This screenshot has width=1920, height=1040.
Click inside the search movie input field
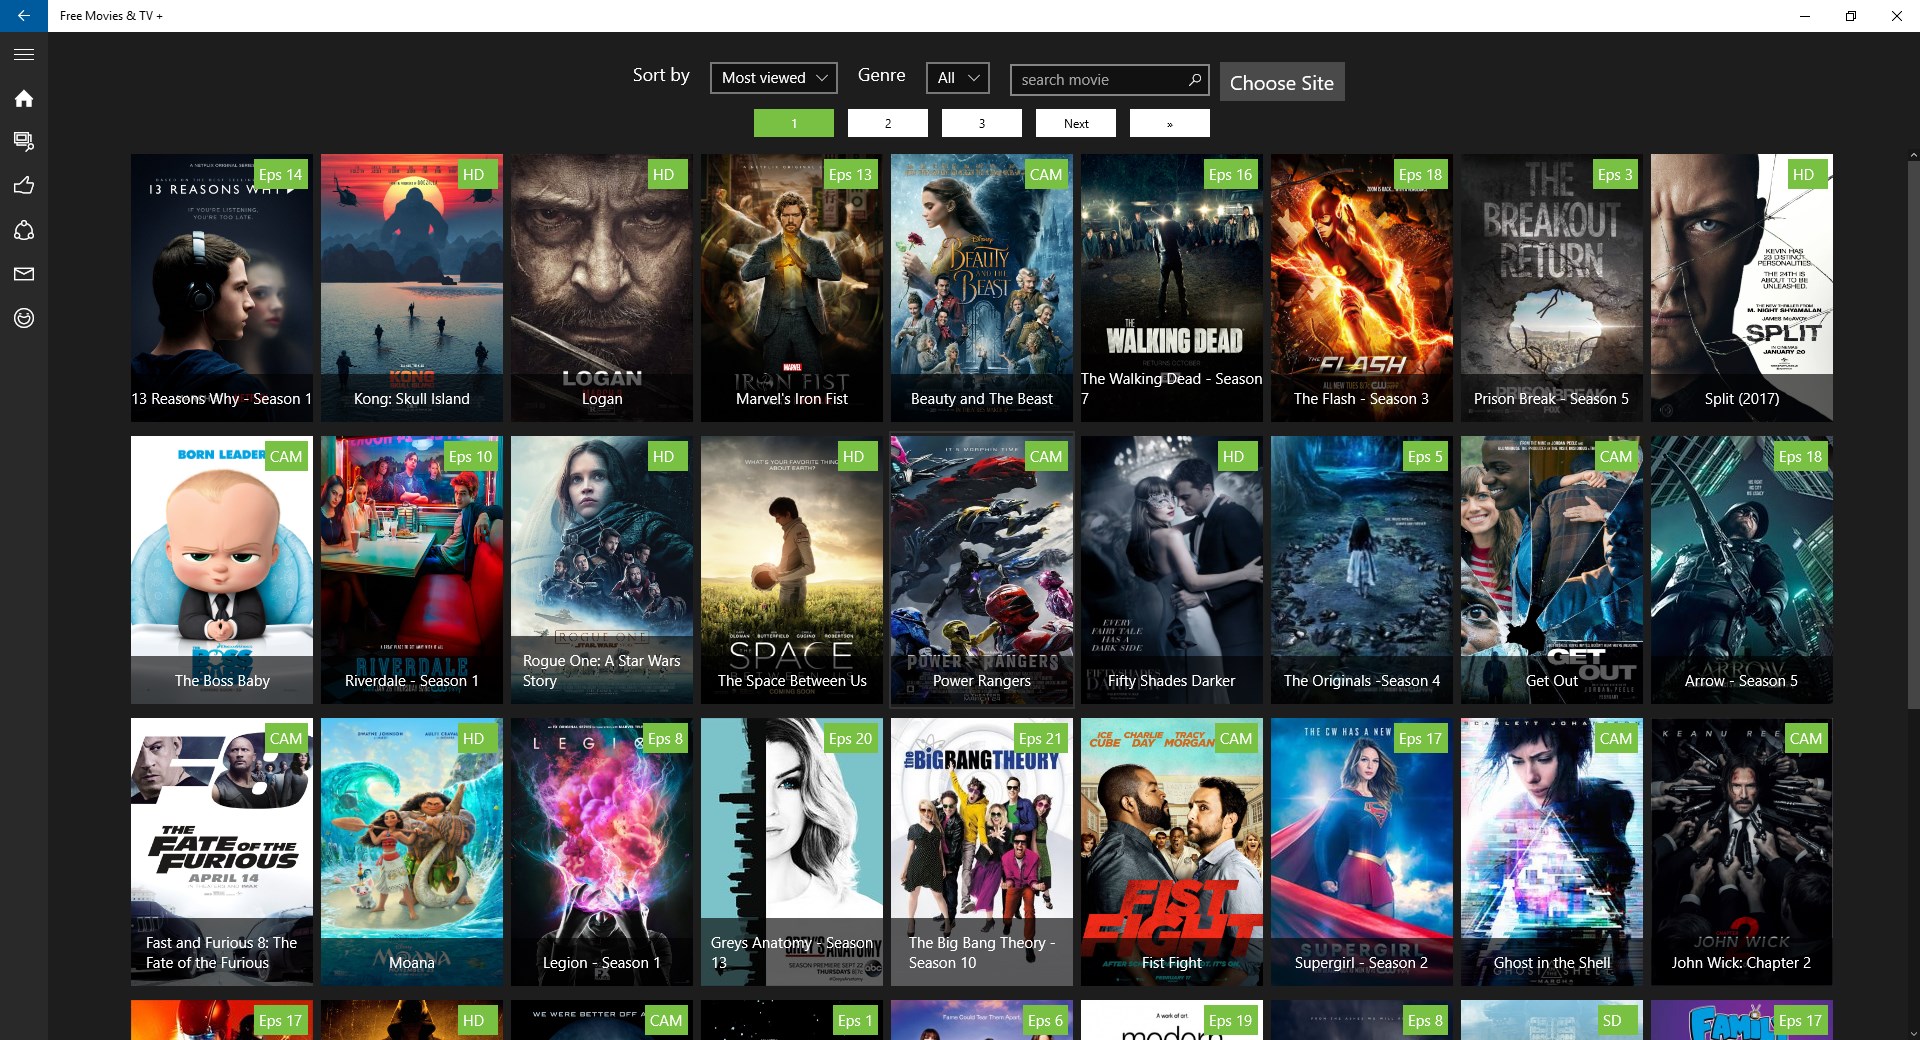pyautogui.click(x=1090, y=79)
